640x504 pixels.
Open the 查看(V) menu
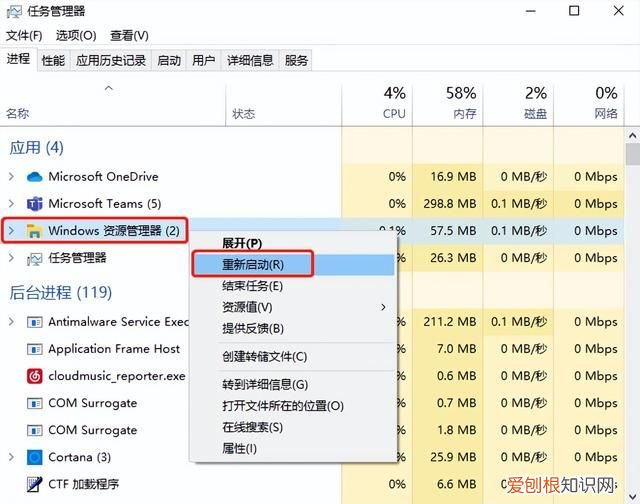(x=129, y=36)
